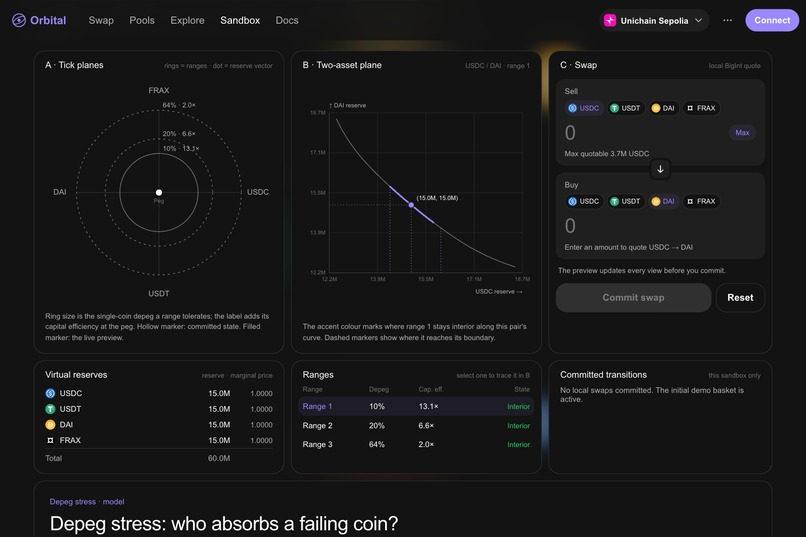Select the Range 2 row
806x537 pixels.
(x=416, y=425)
